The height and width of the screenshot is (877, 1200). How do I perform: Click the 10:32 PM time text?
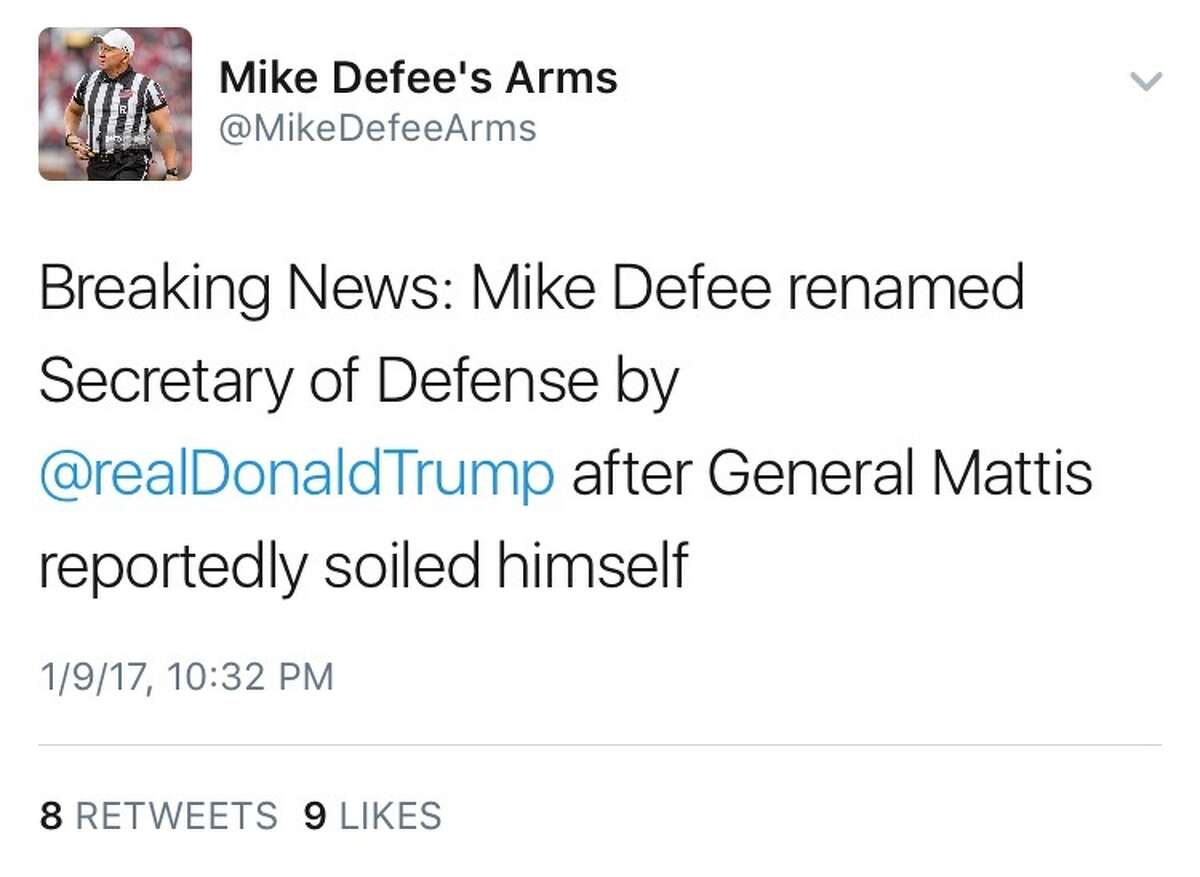point(251,677)
